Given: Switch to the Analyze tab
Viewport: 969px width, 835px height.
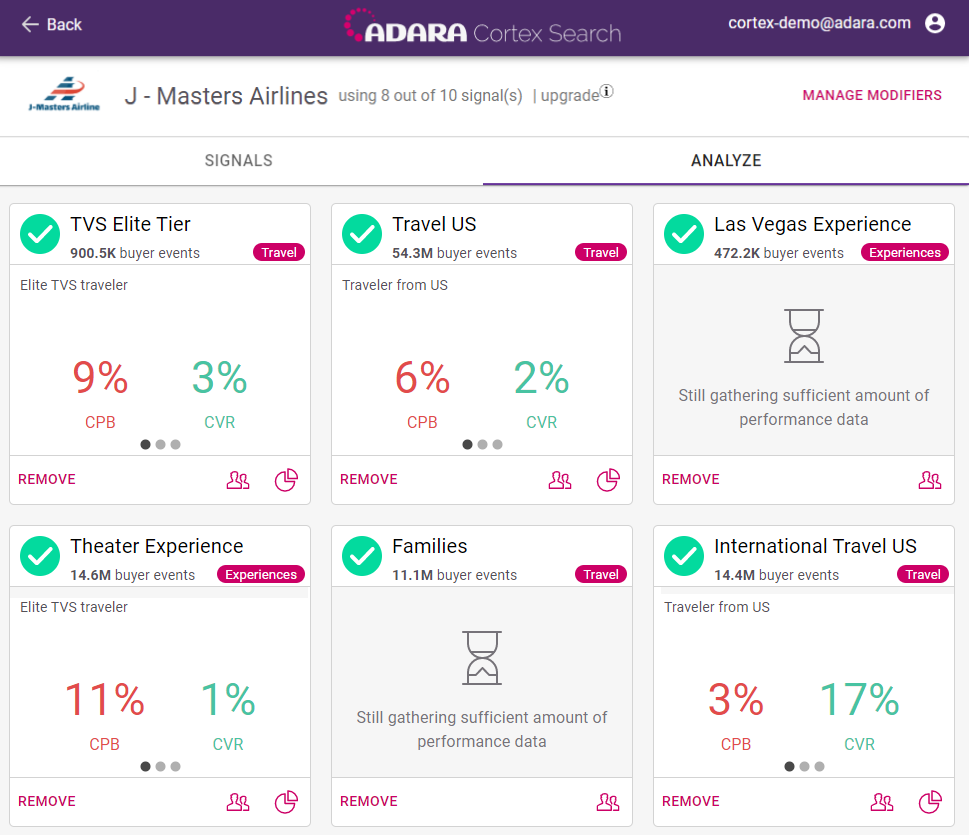Looking at the screenshot, I should click(x=726, y=161).
